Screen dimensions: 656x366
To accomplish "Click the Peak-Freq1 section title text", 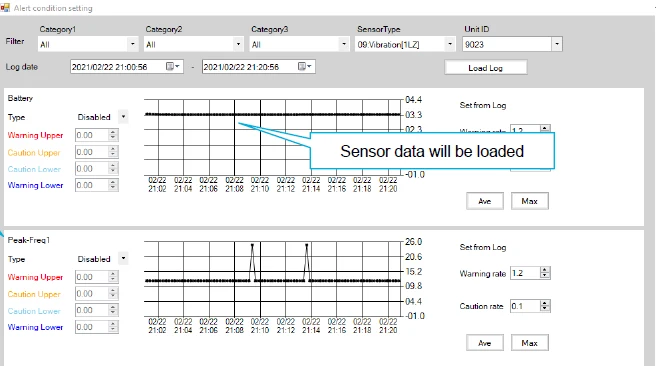I will coord(28,240).
